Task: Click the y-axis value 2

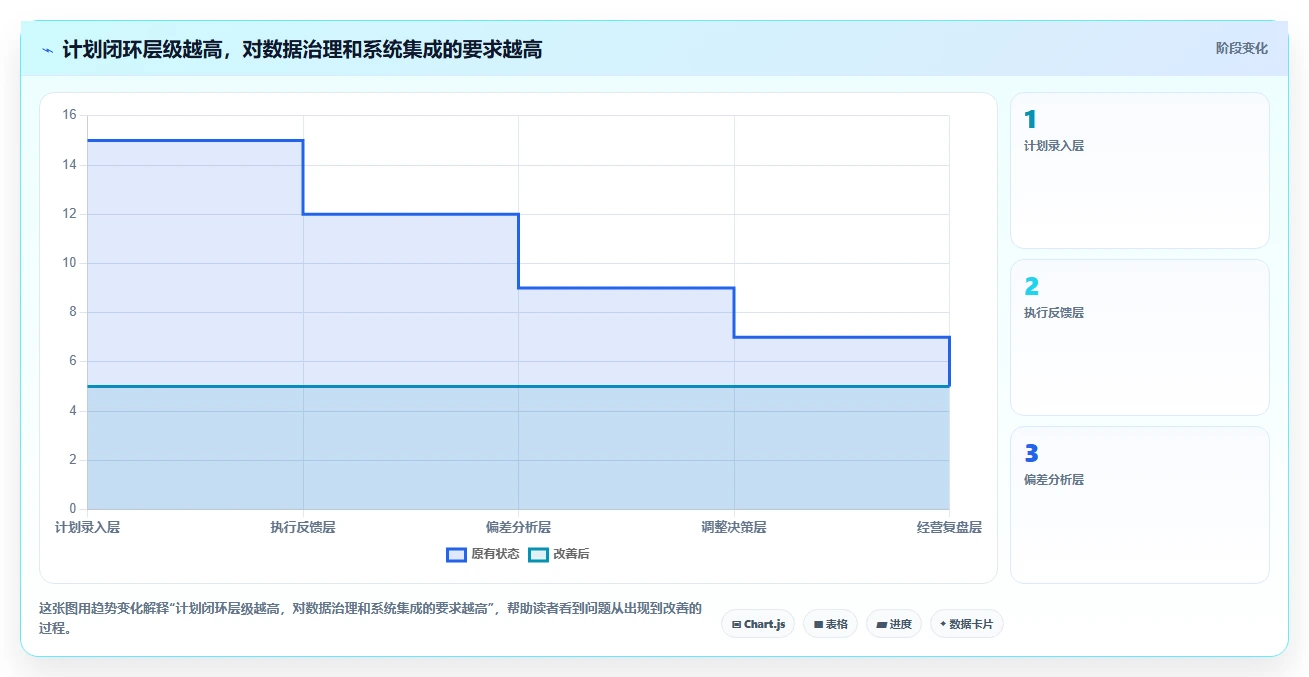Action: (x=72, y=460)
